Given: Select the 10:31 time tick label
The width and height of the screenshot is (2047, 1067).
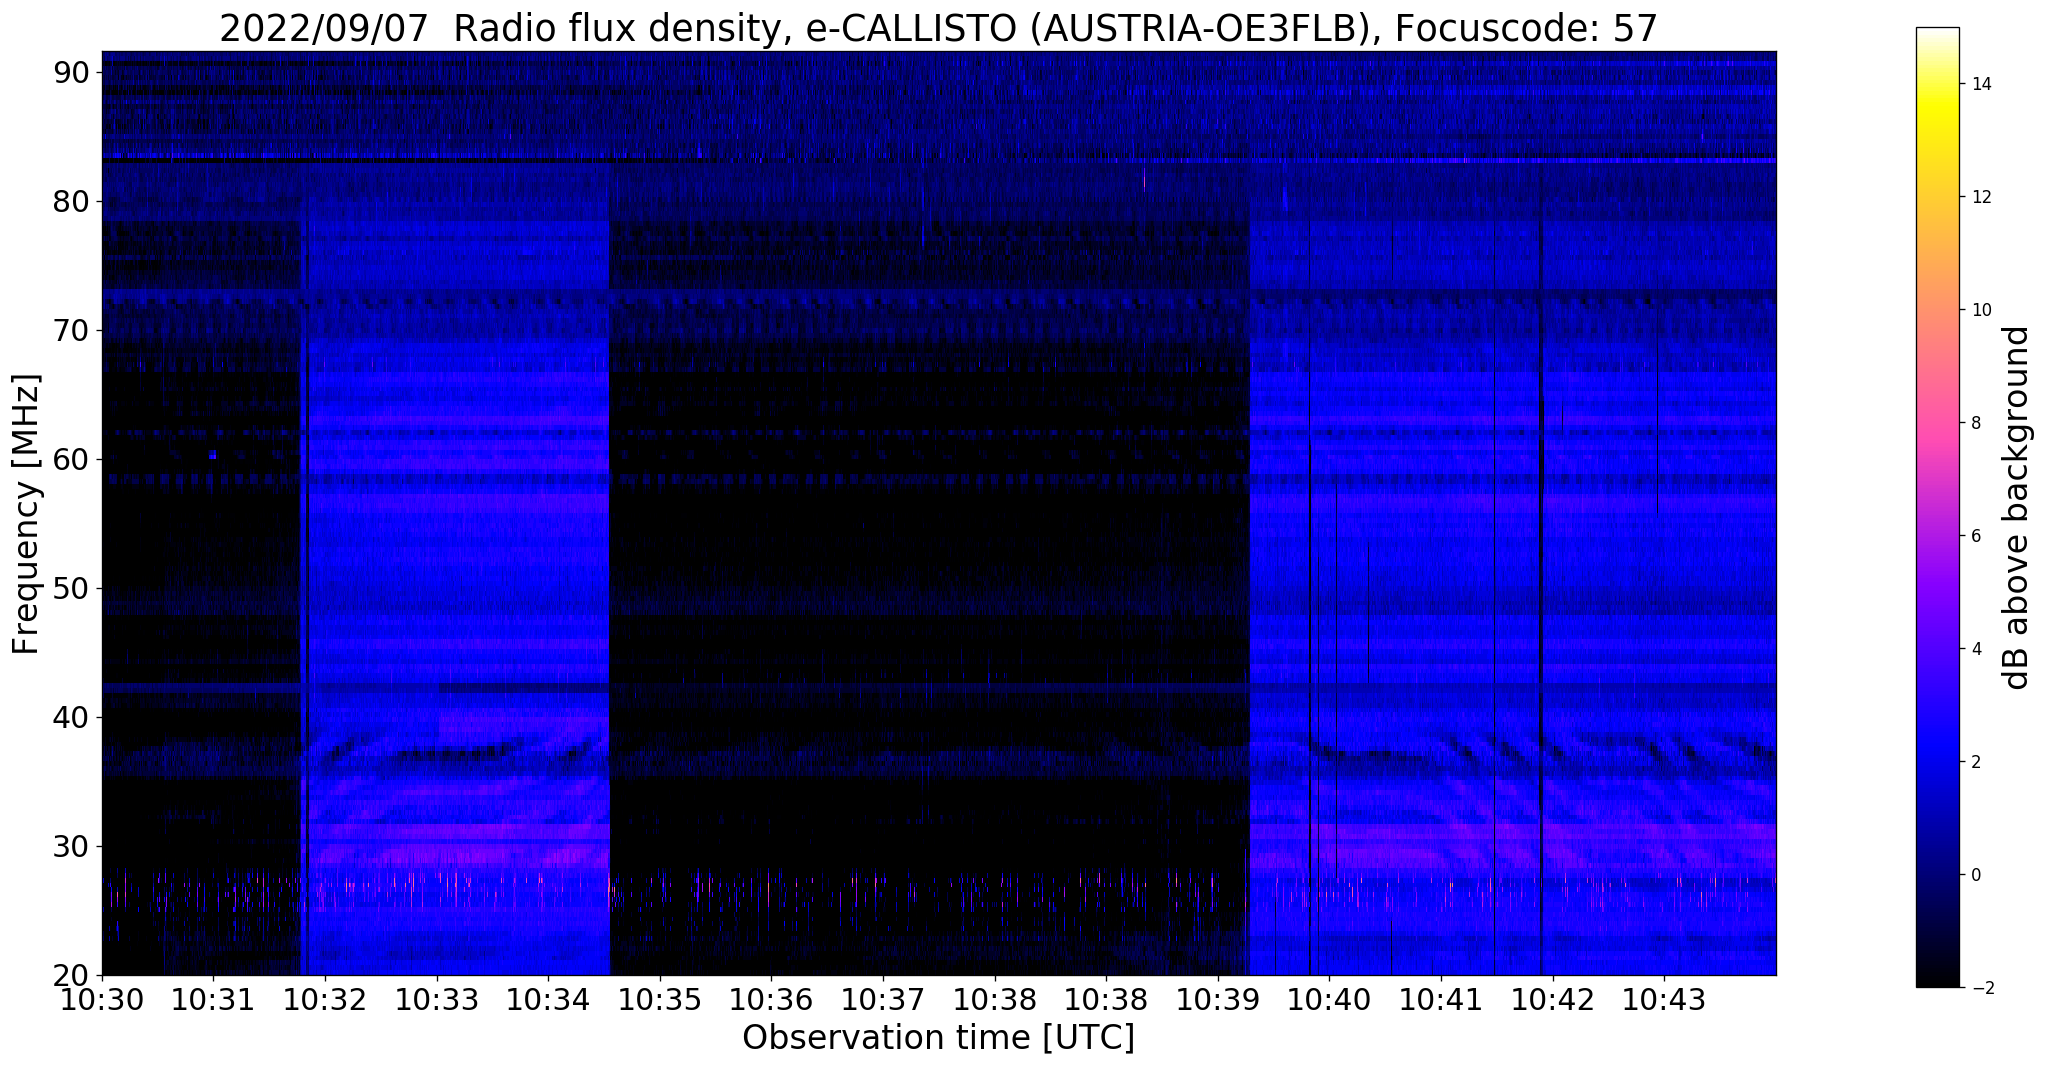Looking at the screenshot, I should [x=213, y=999].
